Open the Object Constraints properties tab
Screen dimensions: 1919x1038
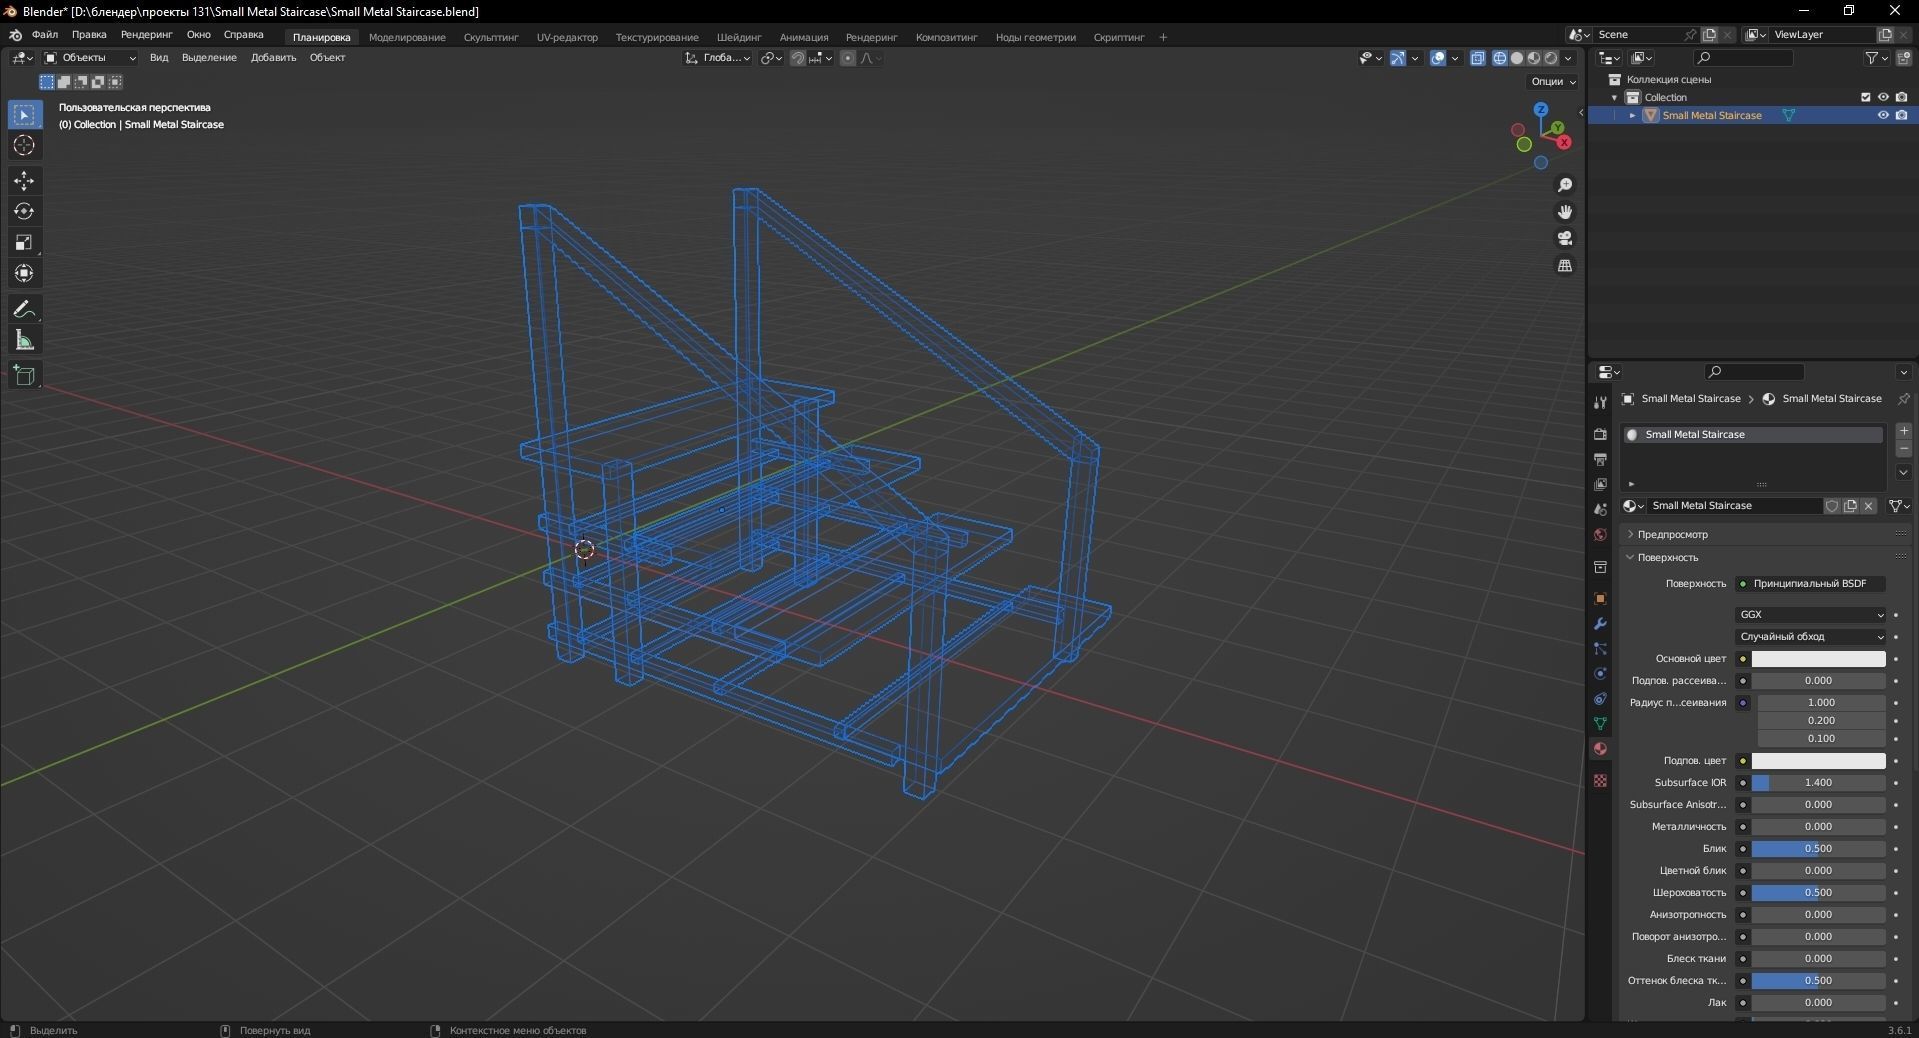point(1600,698)
